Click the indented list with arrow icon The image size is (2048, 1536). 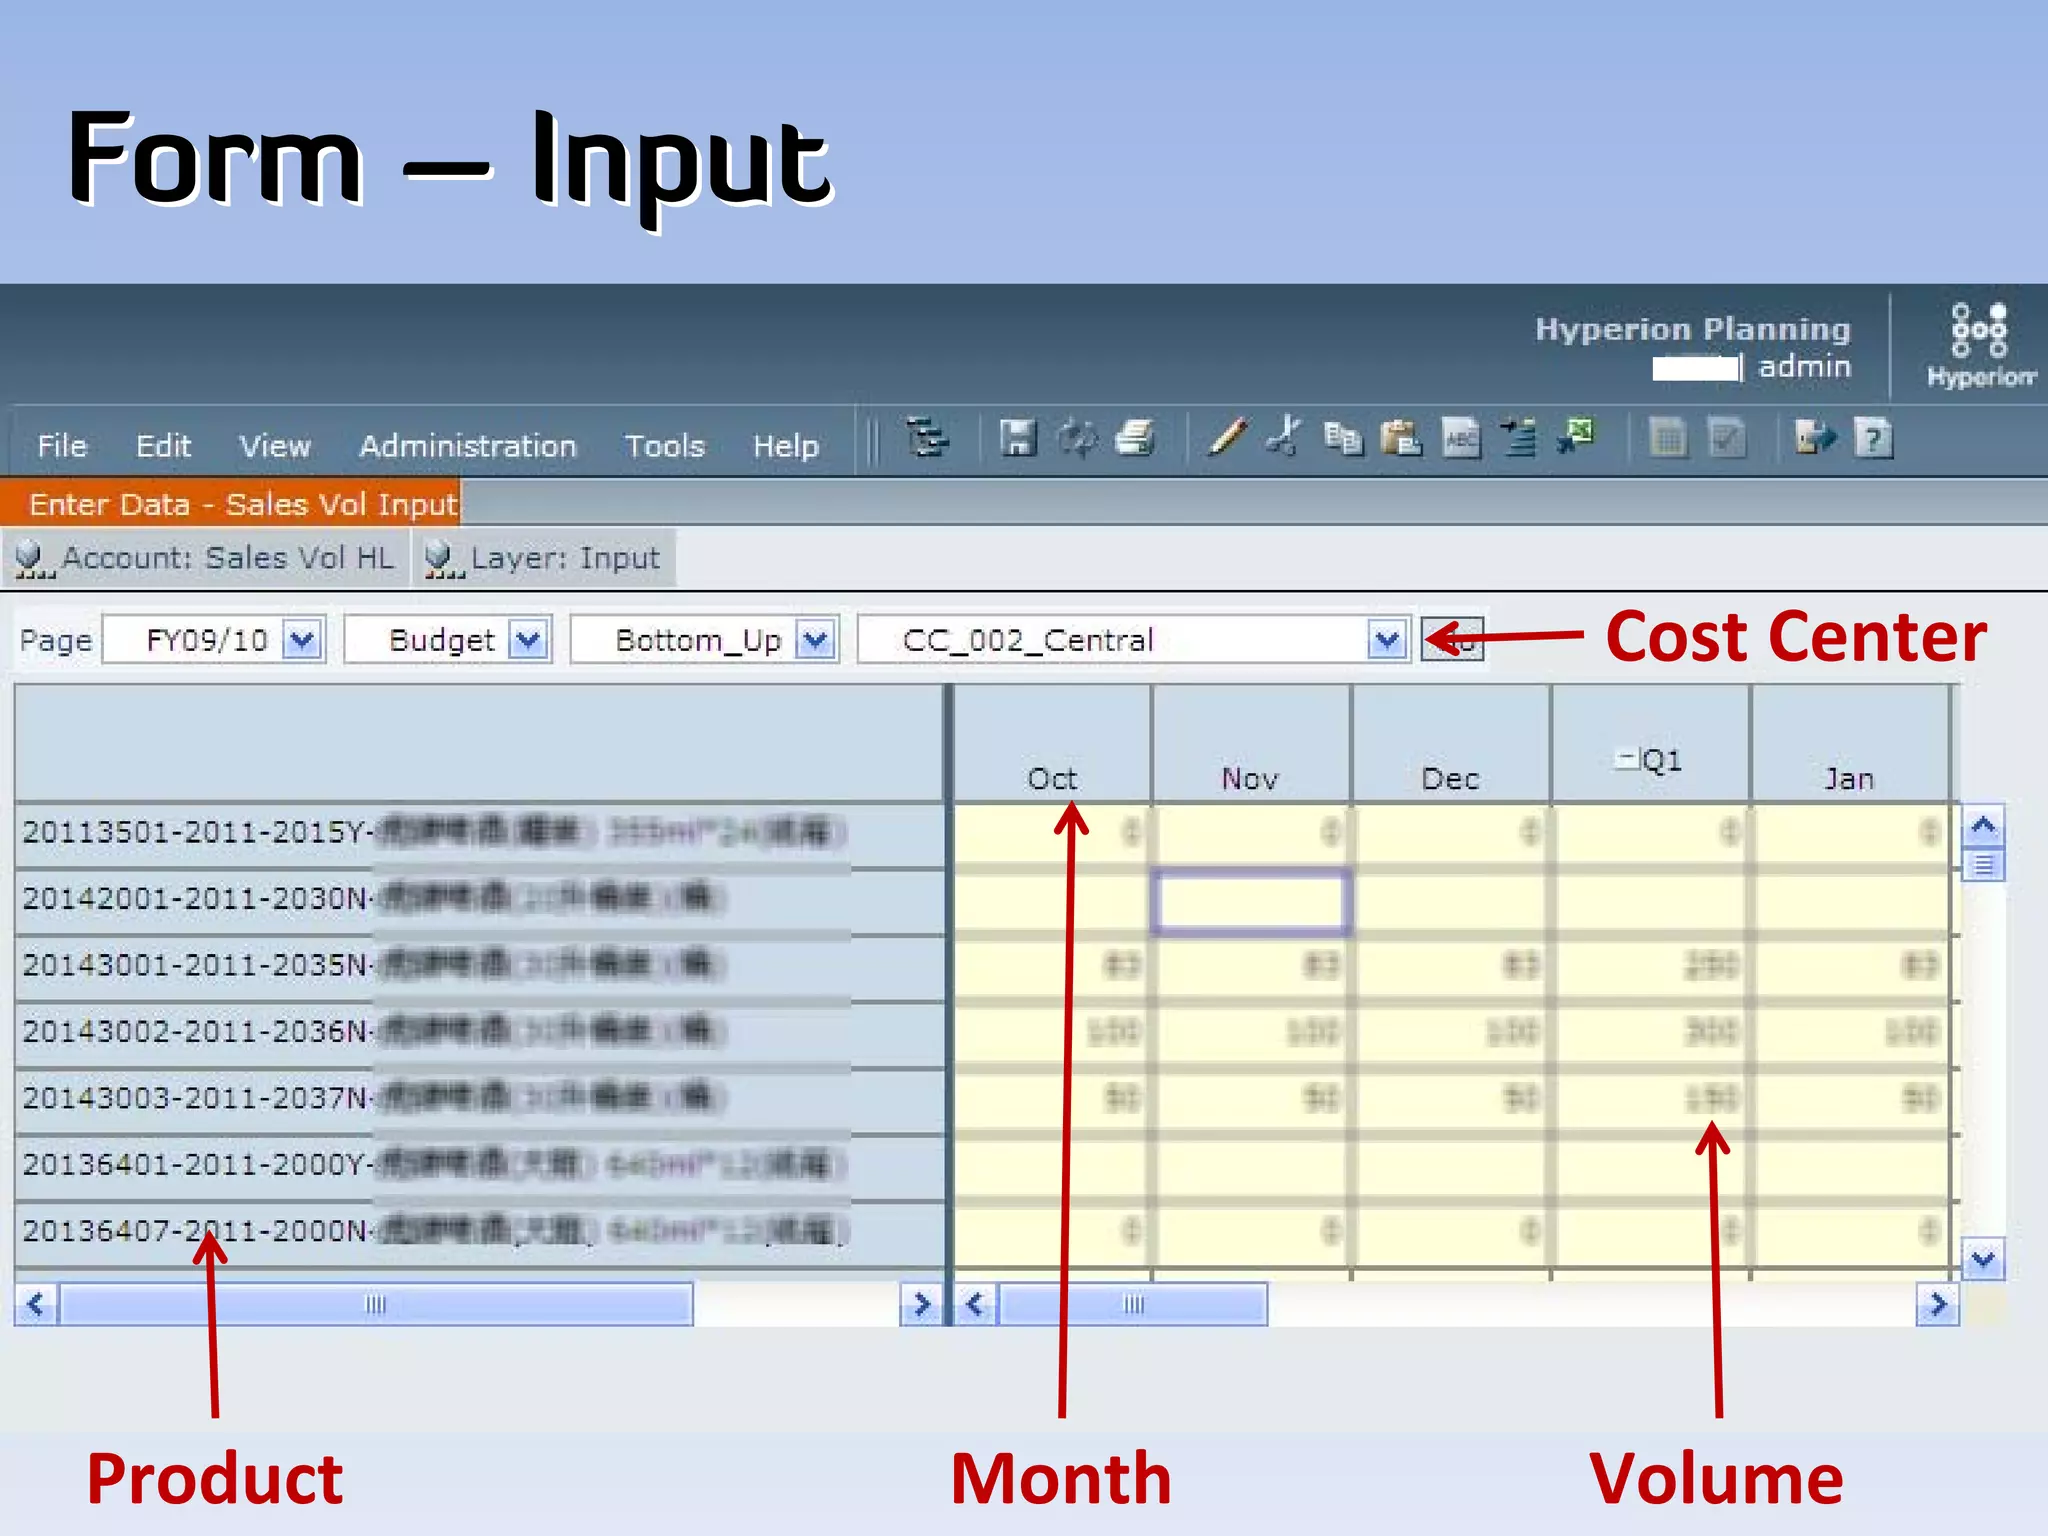tap(1519, 438)
